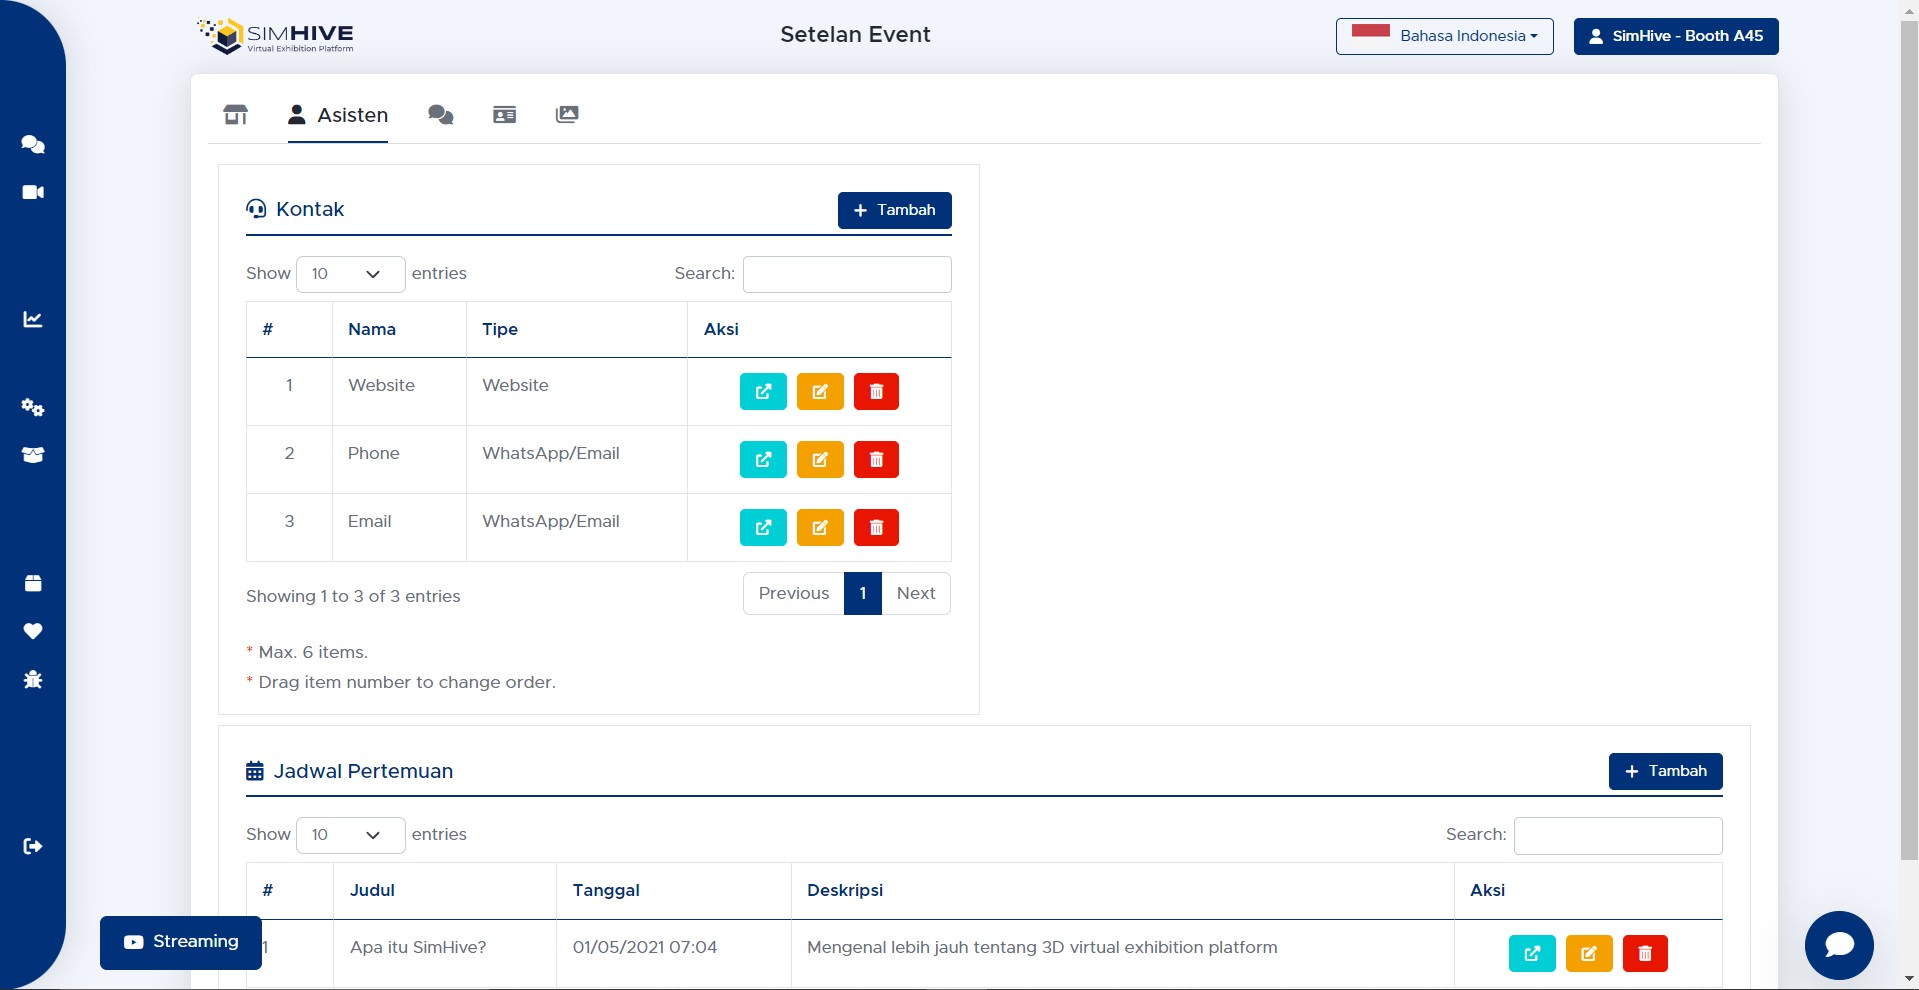Switch to the booth store tab icon
Screen dimensions: 1919x990
click(x=235, y=115)
